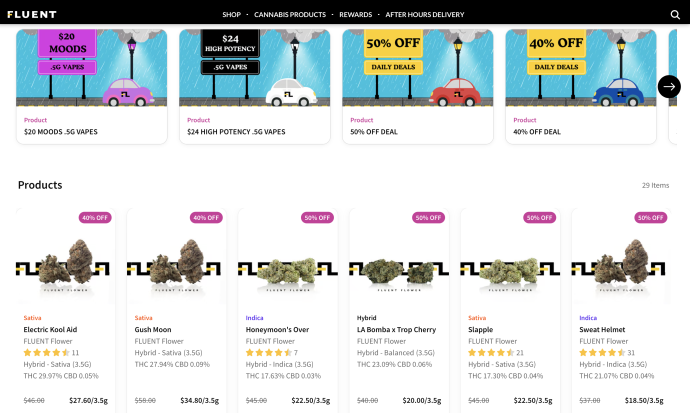
Task: Open the $24 High Potency vapes banner
Action: (255, 68)
